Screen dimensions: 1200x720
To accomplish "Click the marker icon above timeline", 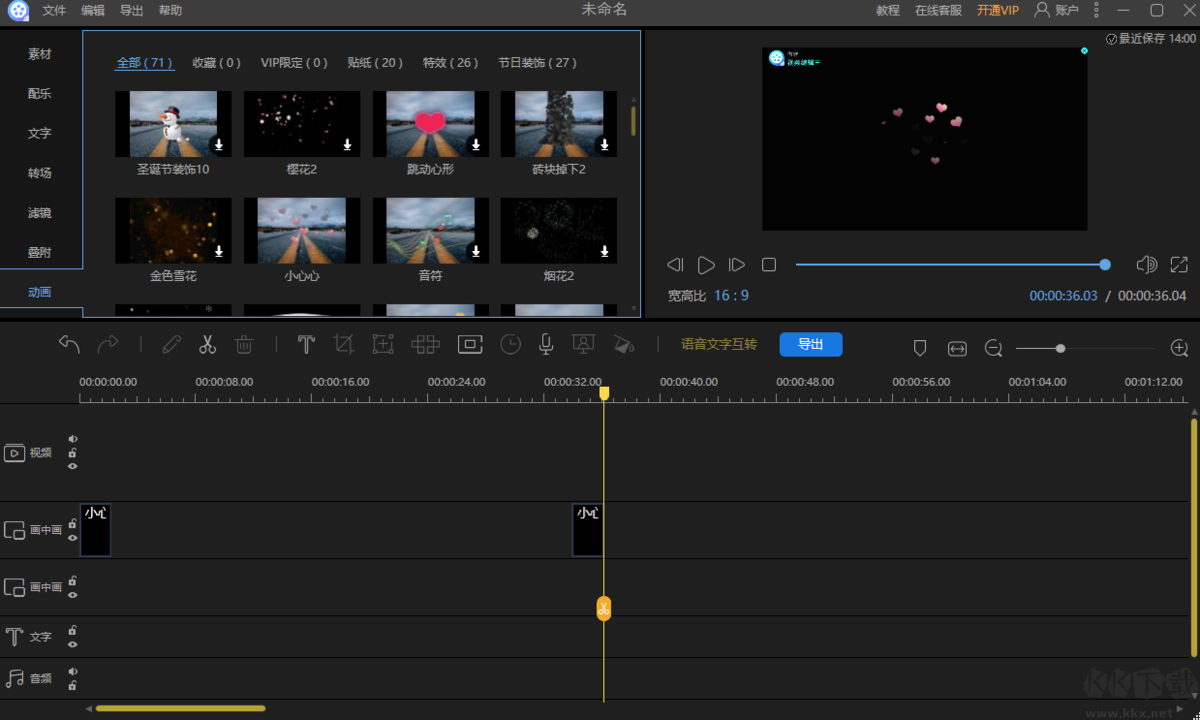I will tap(920, 348).
